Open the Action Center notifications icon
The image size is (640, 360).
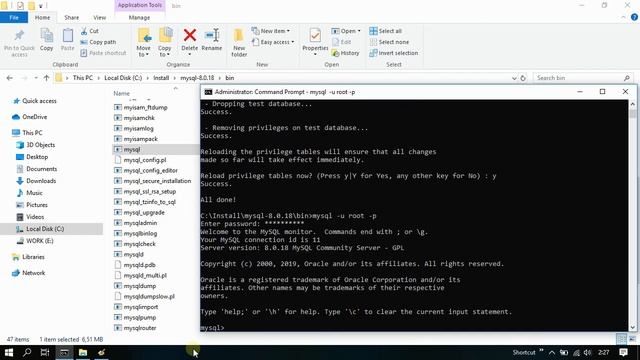coord(623,352)
